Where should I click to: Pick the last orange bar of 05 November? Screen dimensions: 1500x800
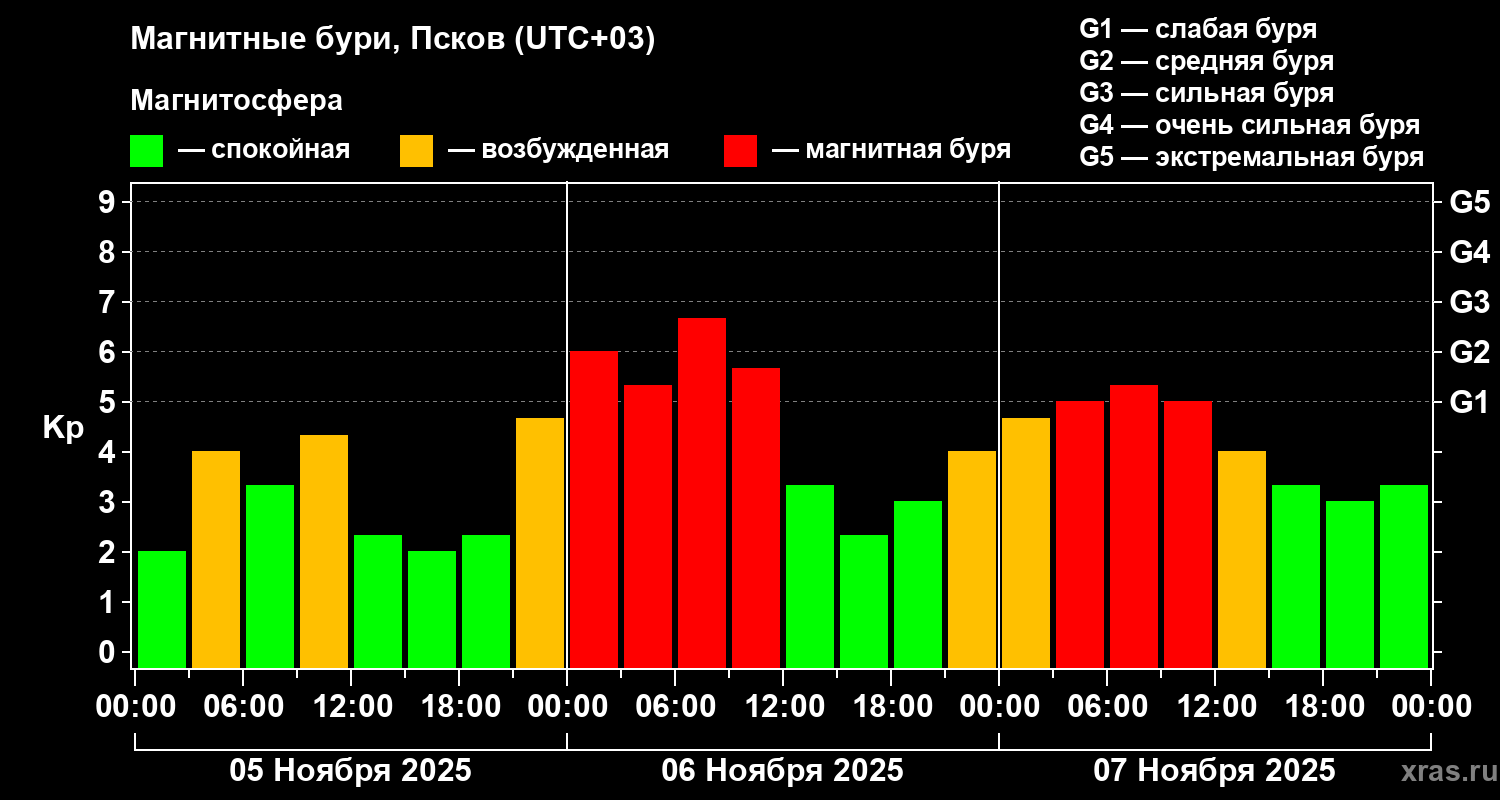click(540, 542)
